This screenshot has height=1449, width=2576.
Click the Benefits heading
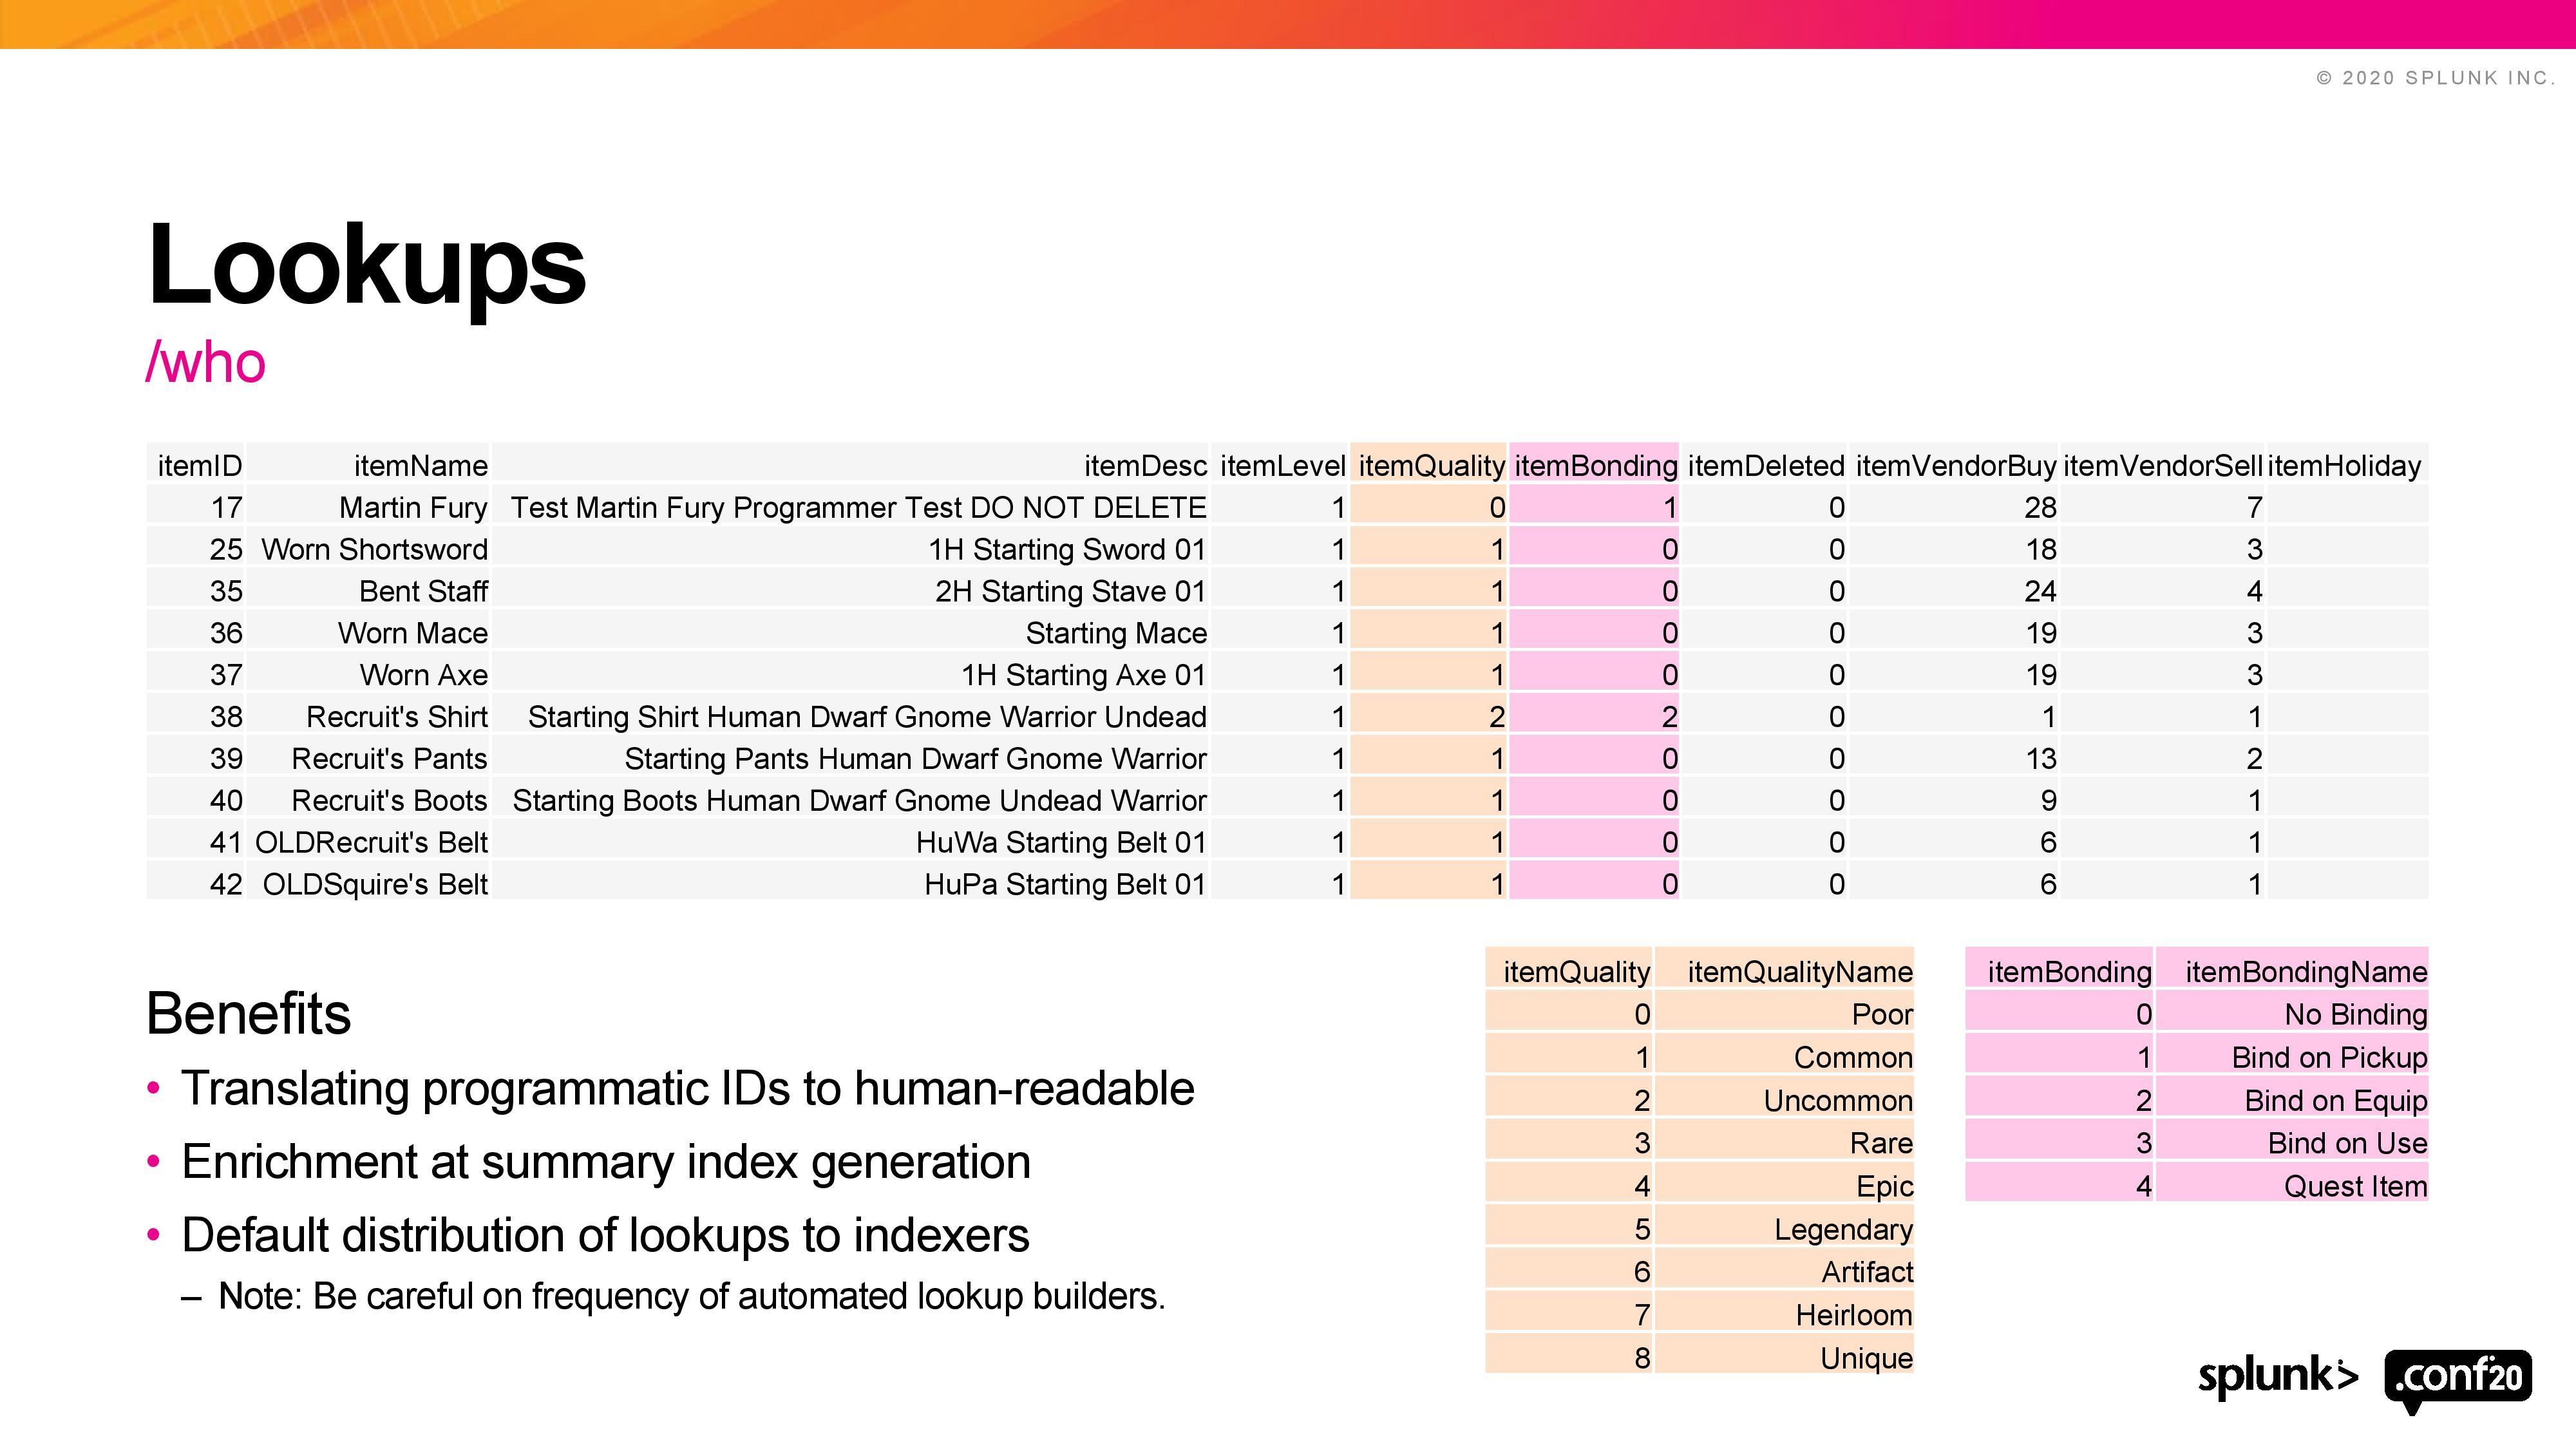(x=248, y=1014)
